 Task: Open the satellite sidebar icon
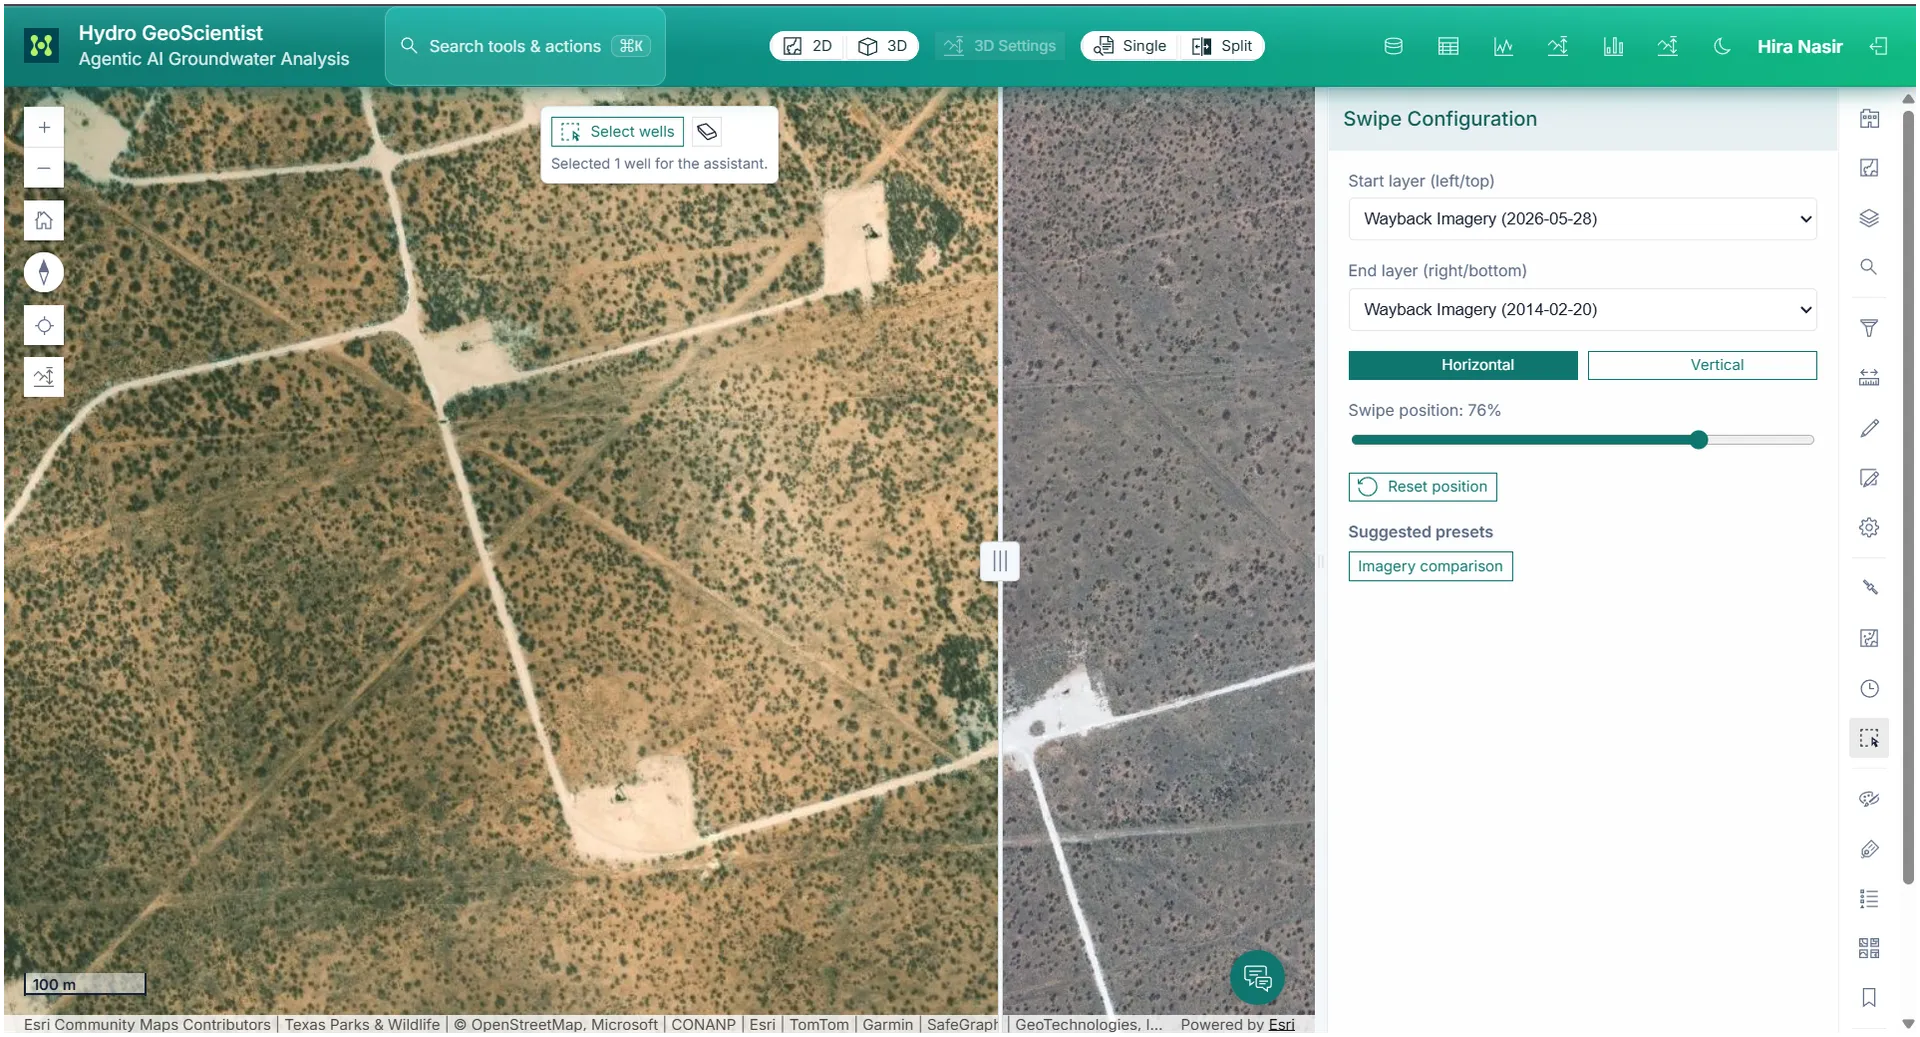[x=1869, y=587]
